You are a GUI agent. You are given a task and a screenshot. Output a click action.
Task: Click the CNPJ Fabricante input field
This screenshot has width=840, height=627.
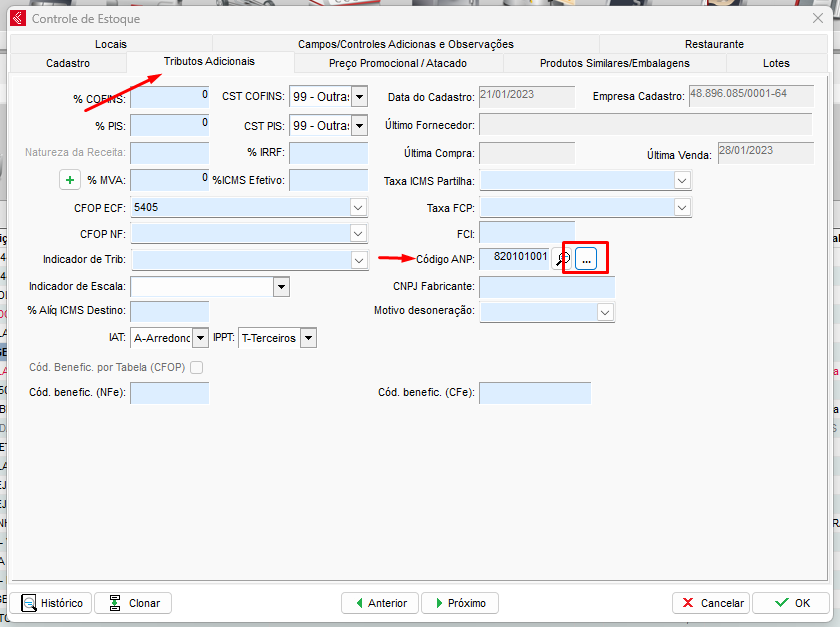546,287
